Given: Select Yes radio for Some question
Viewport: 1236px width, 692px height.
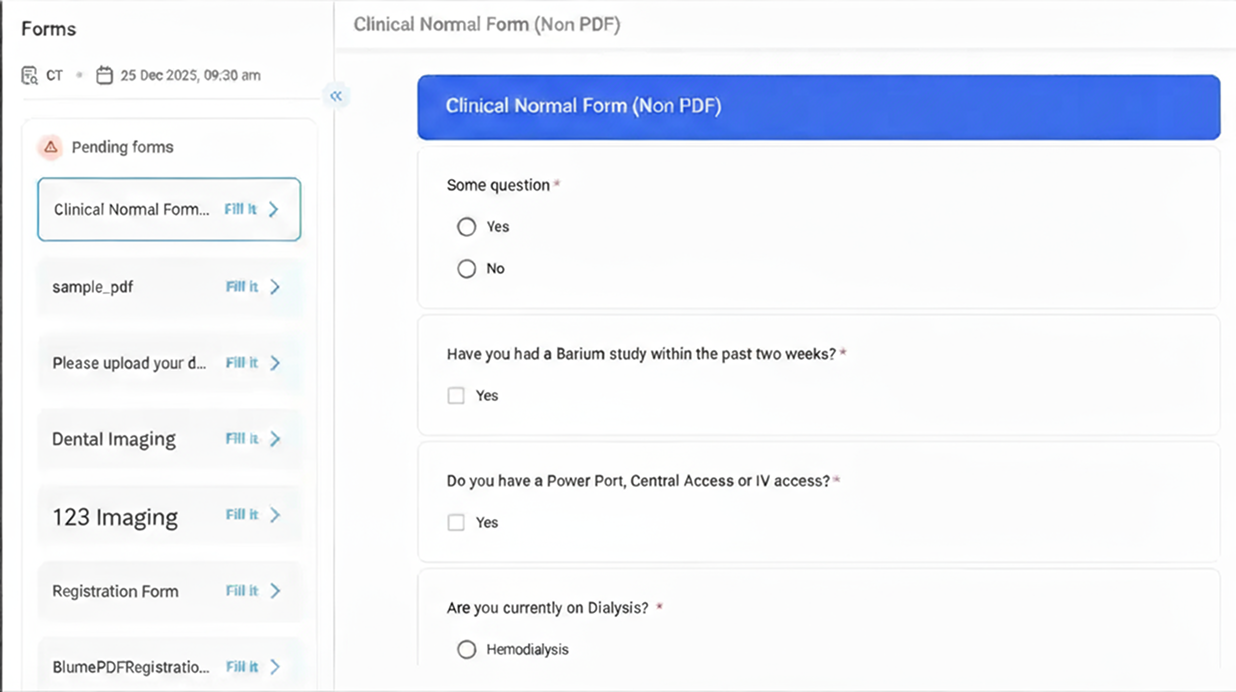Looking at the screenshot, I should point(466,227).
